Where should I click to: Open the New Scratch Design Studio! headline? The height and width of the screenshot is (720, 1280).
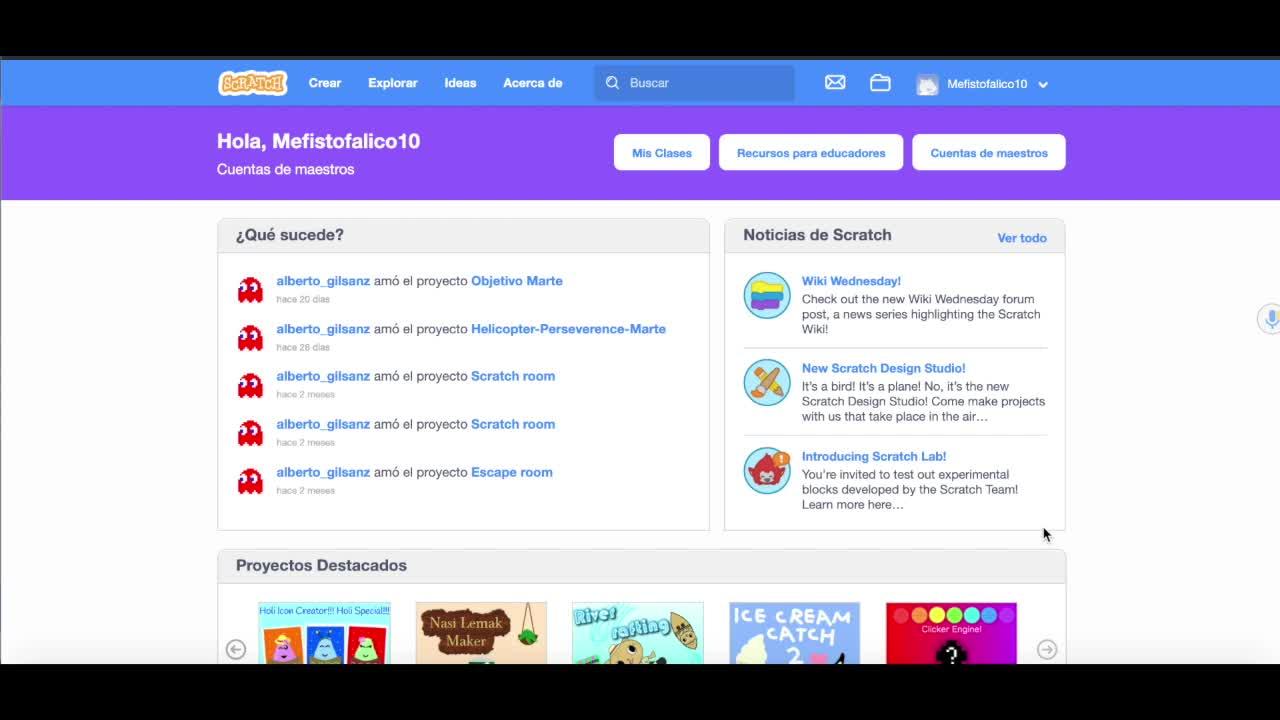pyautogui.click(x=884, y=368)
